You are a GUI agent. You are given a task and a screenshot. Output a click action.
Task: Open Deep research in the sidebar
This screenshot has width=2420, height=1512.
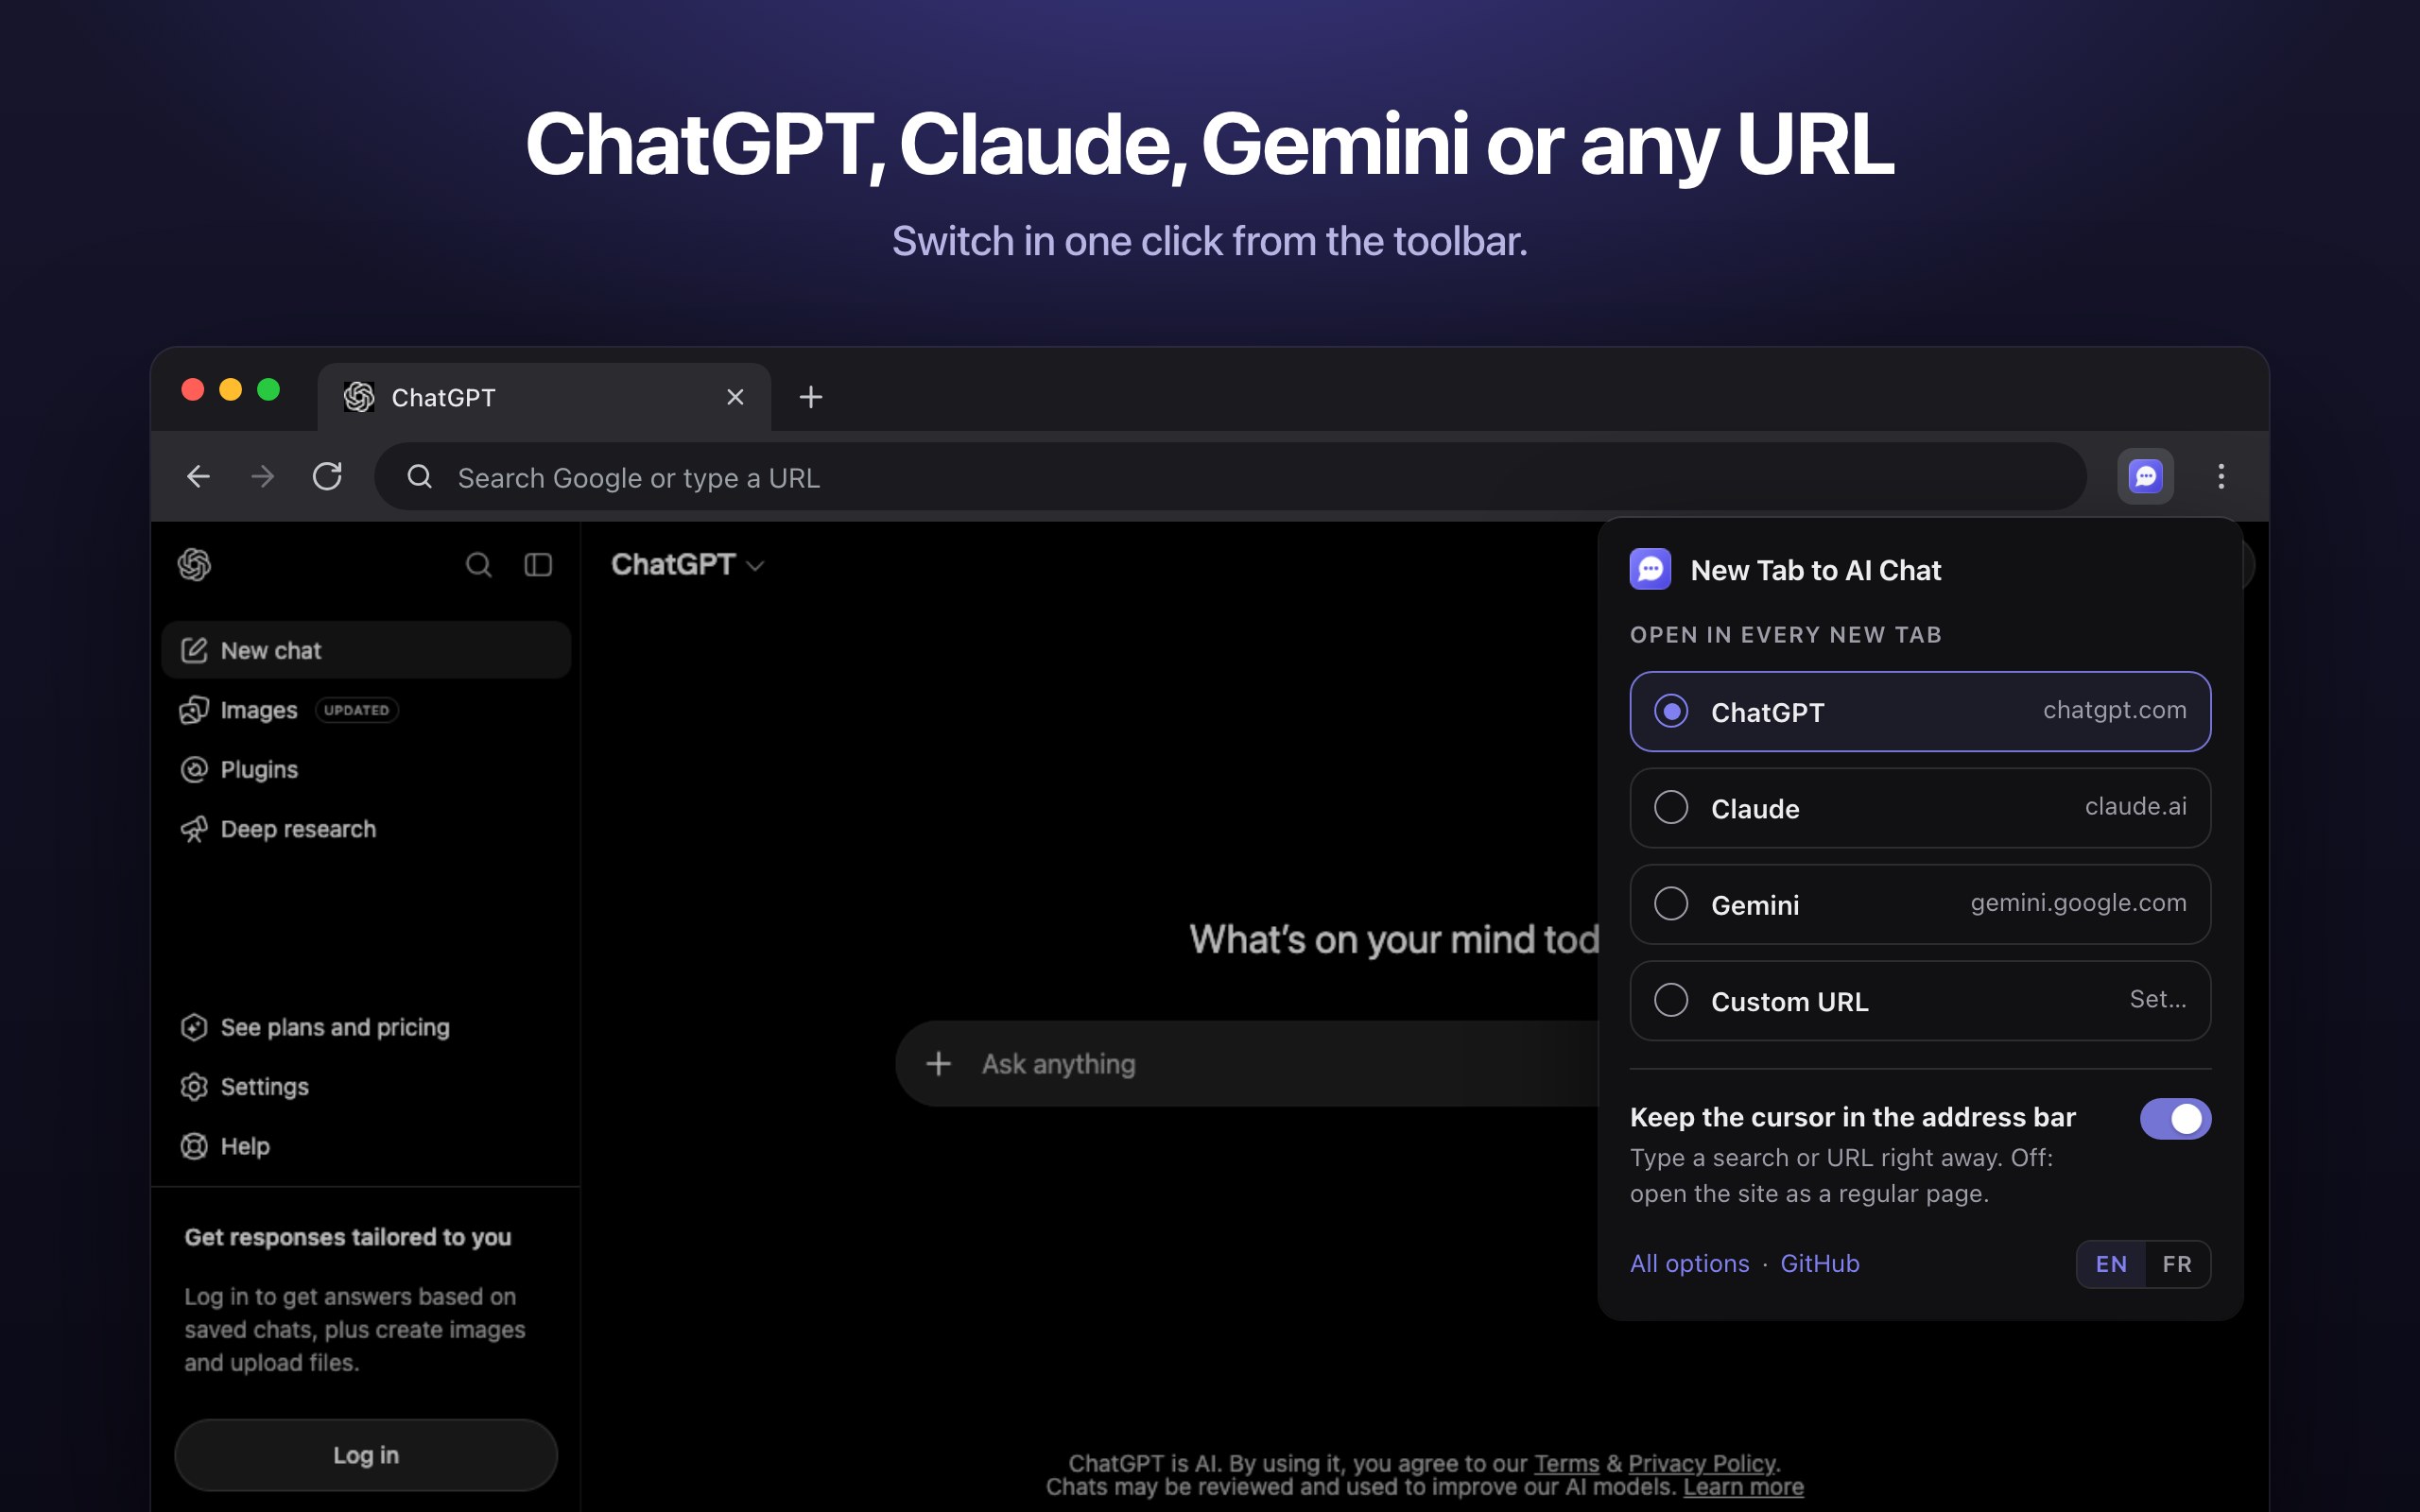[366, 829]
